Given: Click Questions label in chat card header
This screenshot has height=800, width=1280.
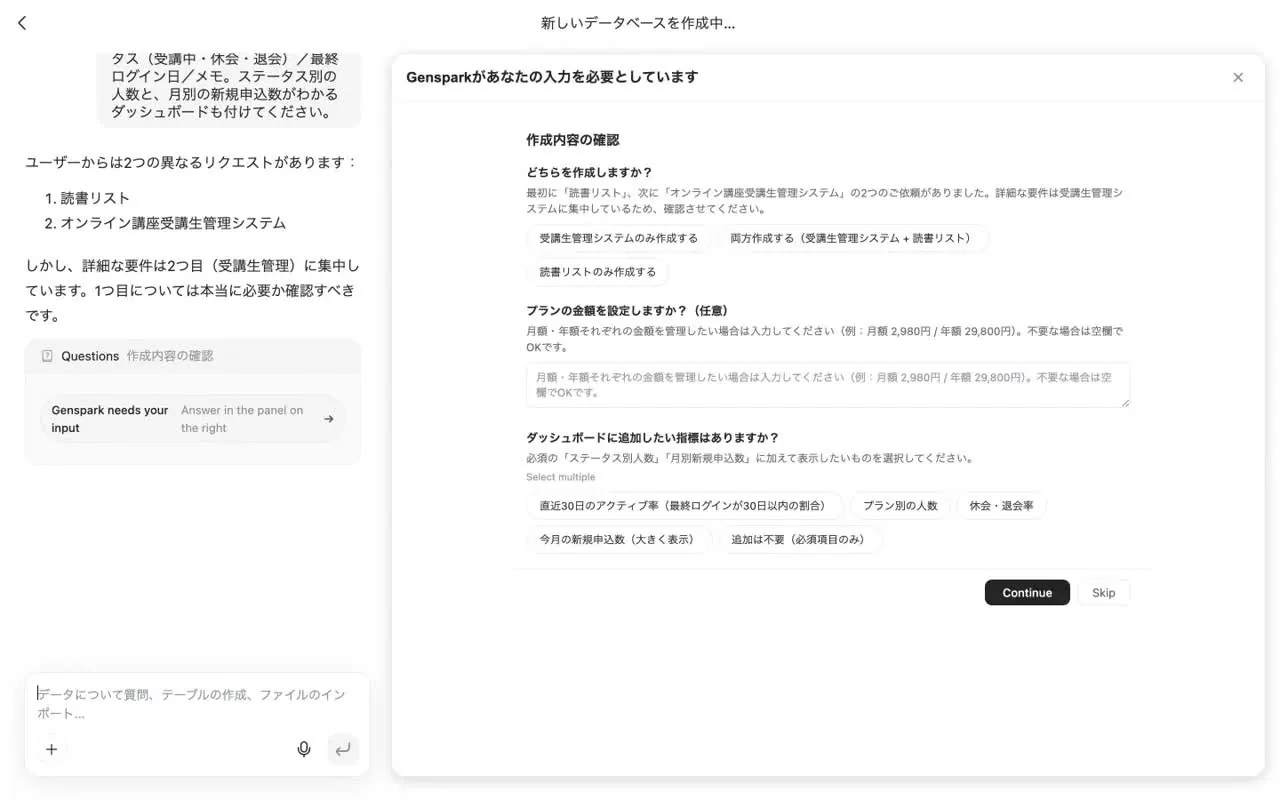Looking at the screenshot, I should 90,356.
